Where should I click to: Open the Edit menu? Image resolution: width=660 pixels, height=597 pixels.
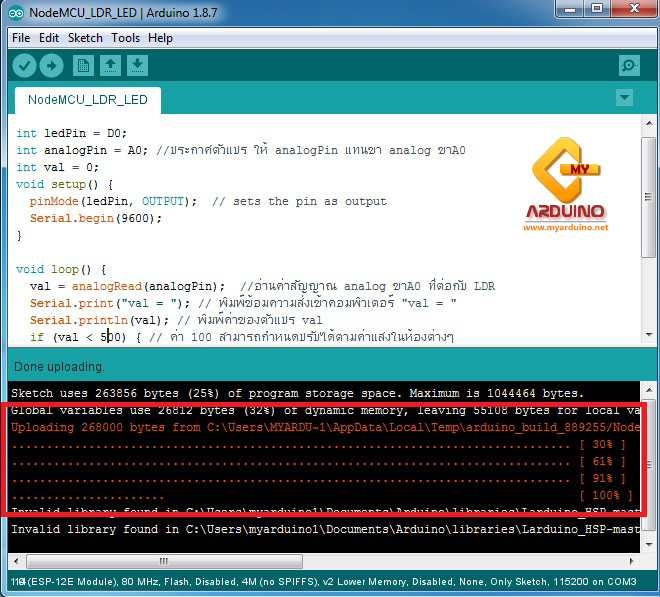point(49,38)
